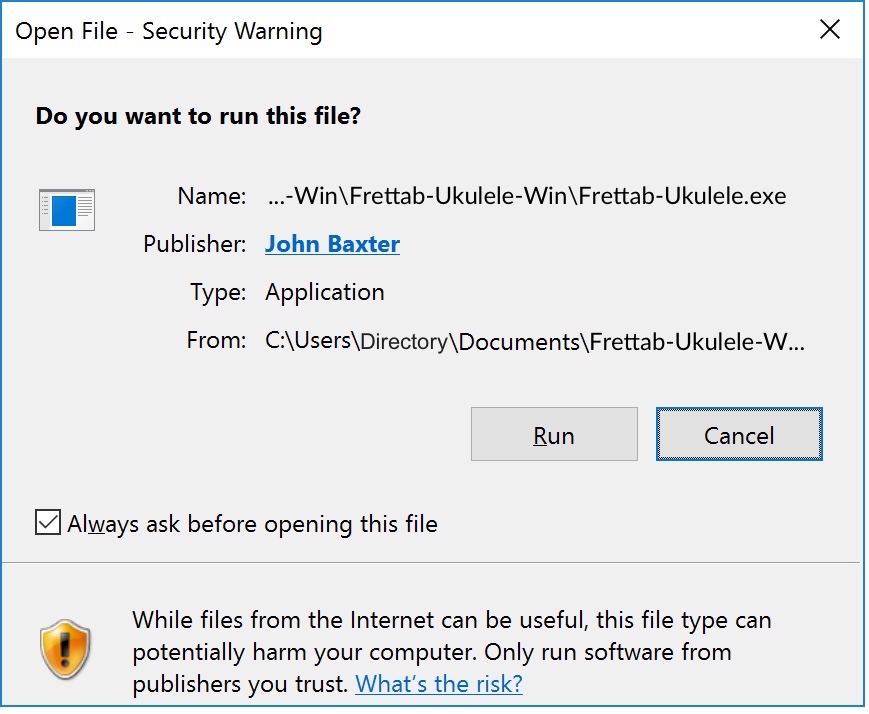This screenshot has height=714, width=869.
Task: Click the Name field label
Action: pos(212,196)
